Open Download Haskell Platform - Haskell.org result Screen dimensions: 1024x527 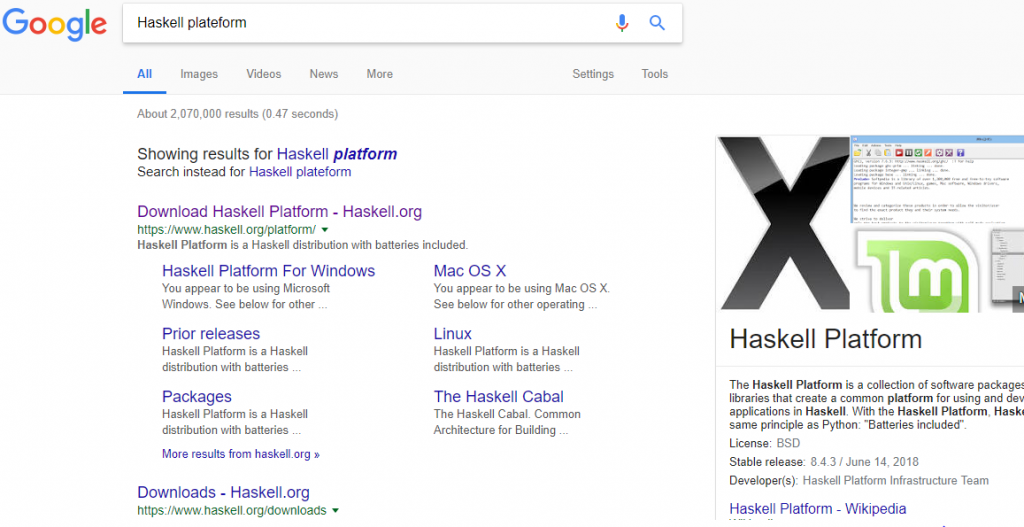[x=280, y=212]
